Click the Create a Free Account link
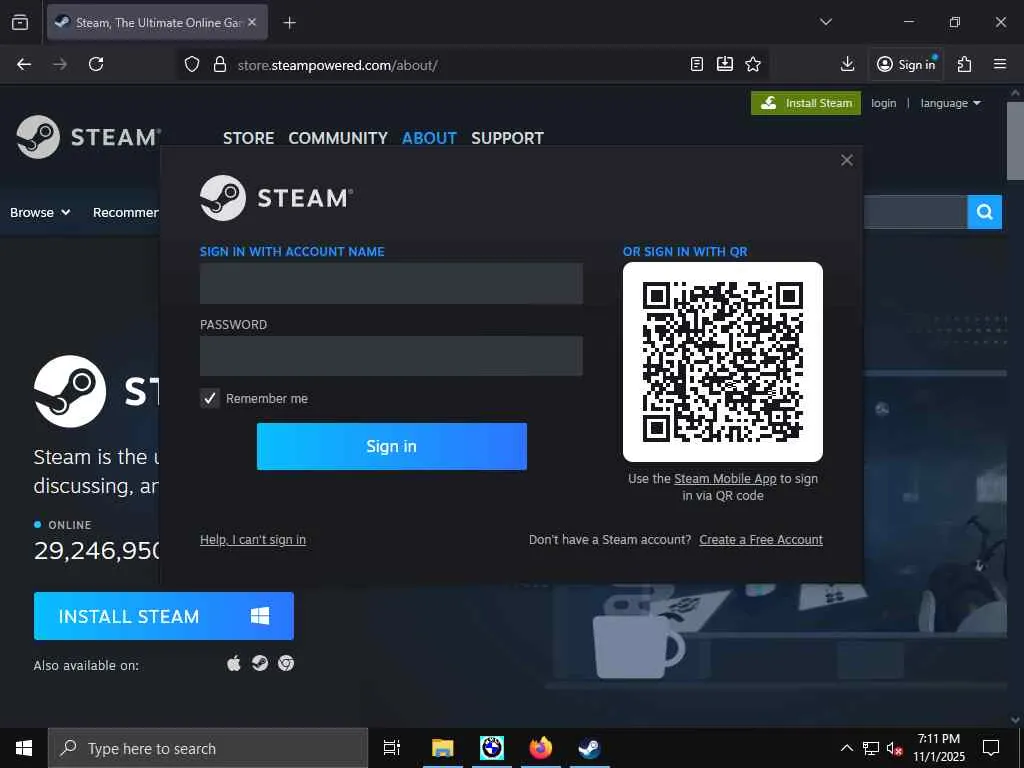This screenshot has height=768, width=1024. 761,539
